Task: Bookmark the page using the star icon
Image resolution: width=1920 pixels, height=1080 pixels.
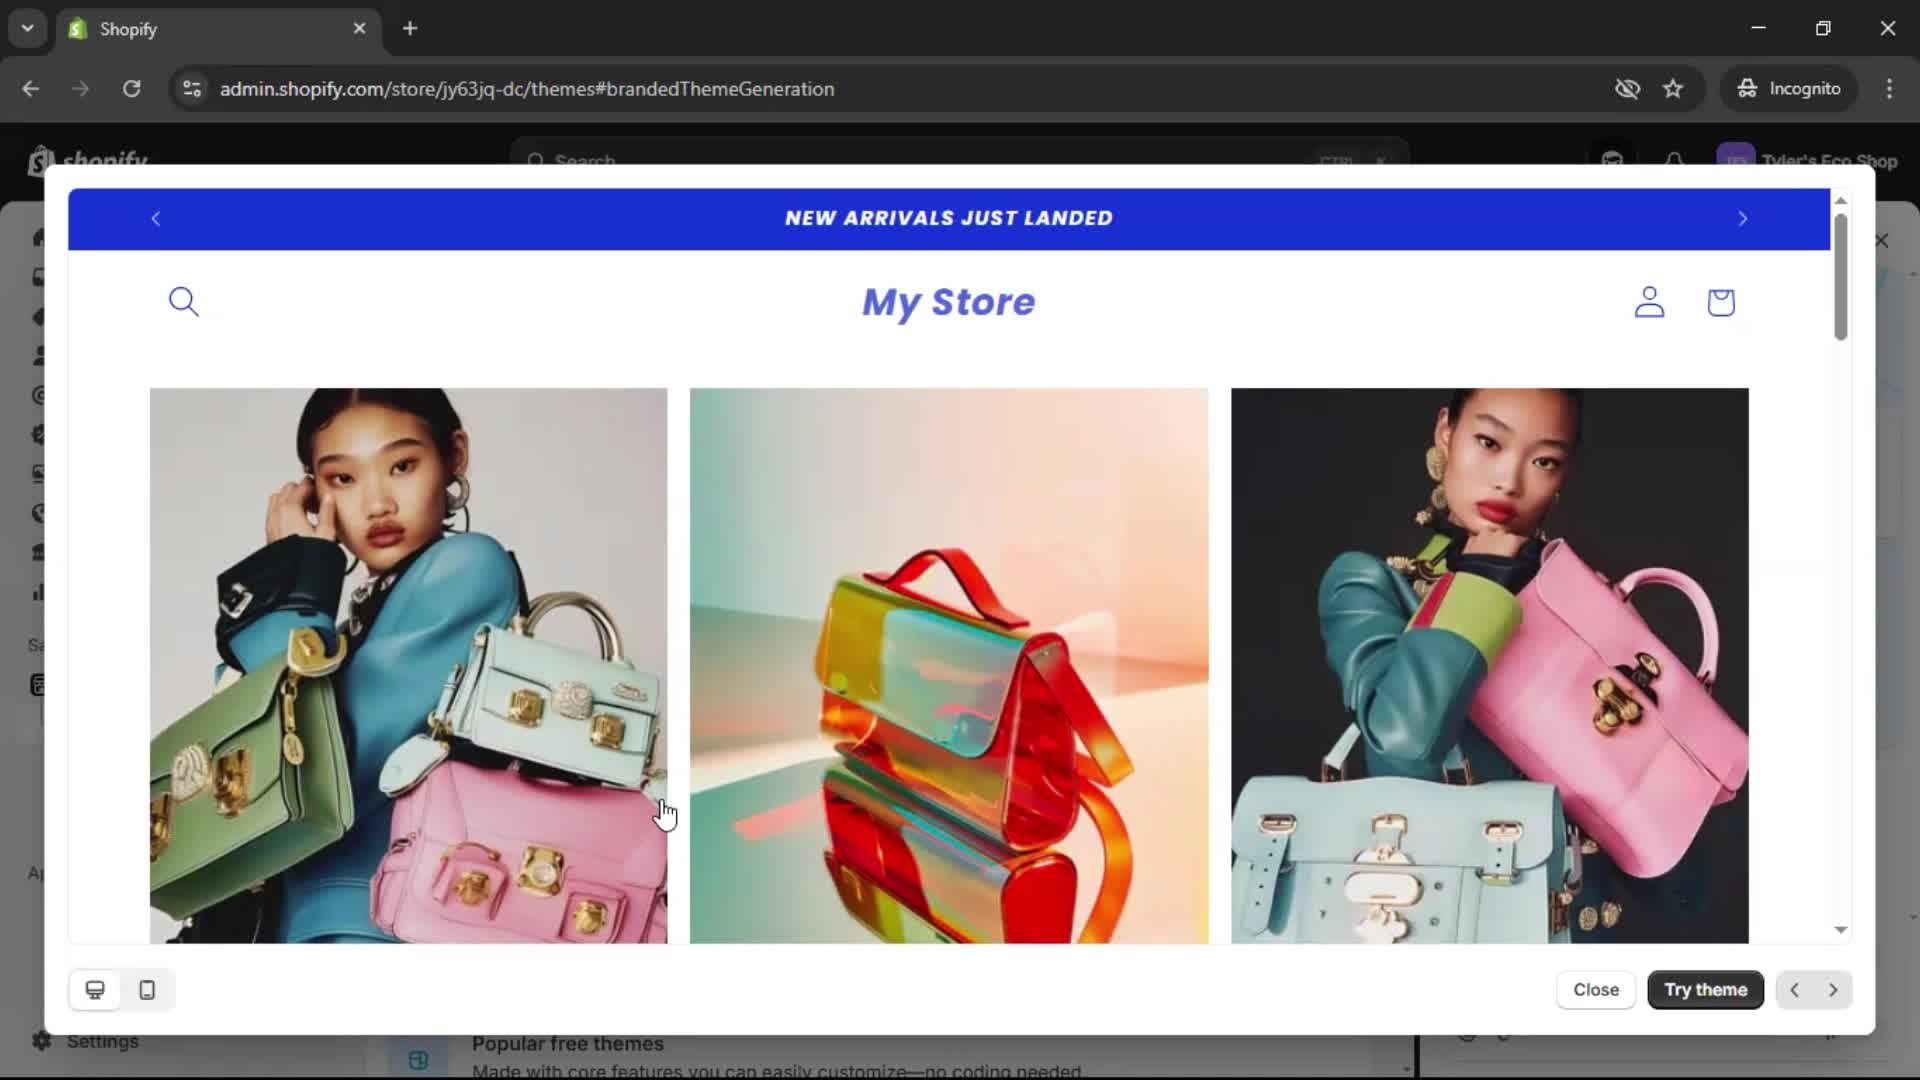Action: click(1673, 88)
